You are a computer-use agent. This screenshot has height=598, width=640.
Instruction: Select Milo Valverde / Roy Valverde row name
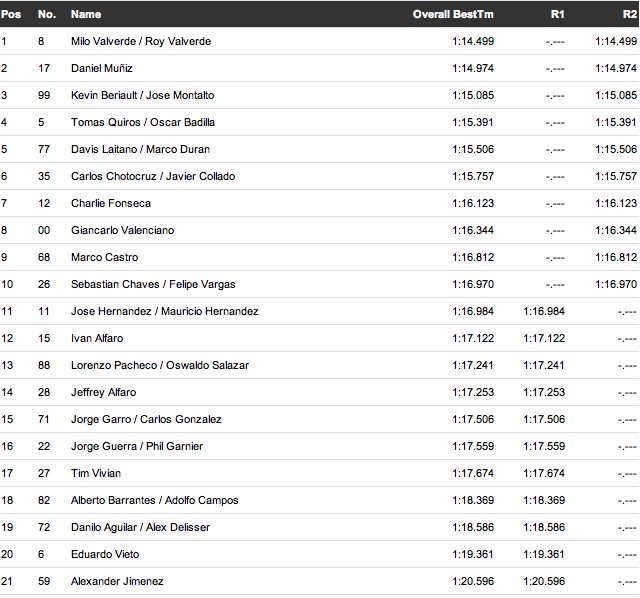coord(141,41)
